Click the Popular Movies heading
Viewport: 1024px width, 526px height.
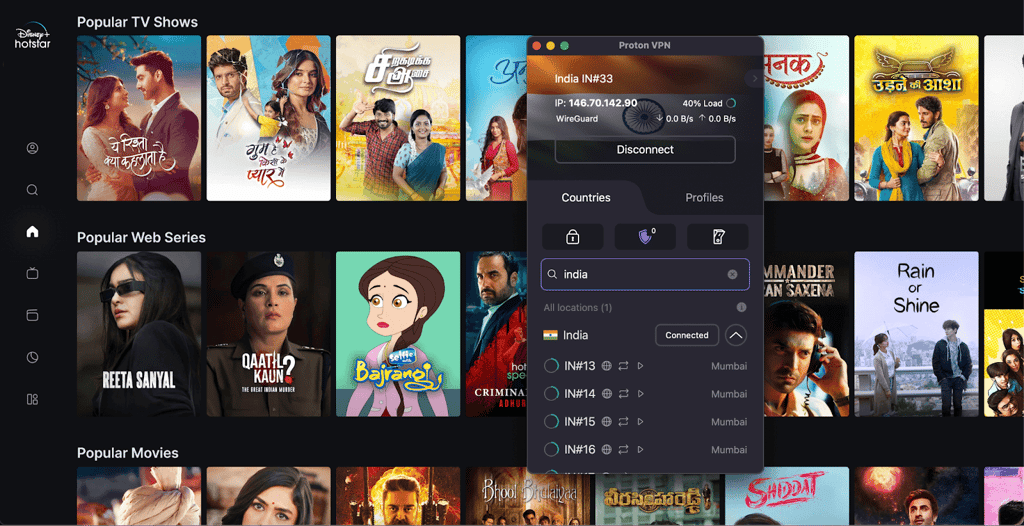click(127, 453)
